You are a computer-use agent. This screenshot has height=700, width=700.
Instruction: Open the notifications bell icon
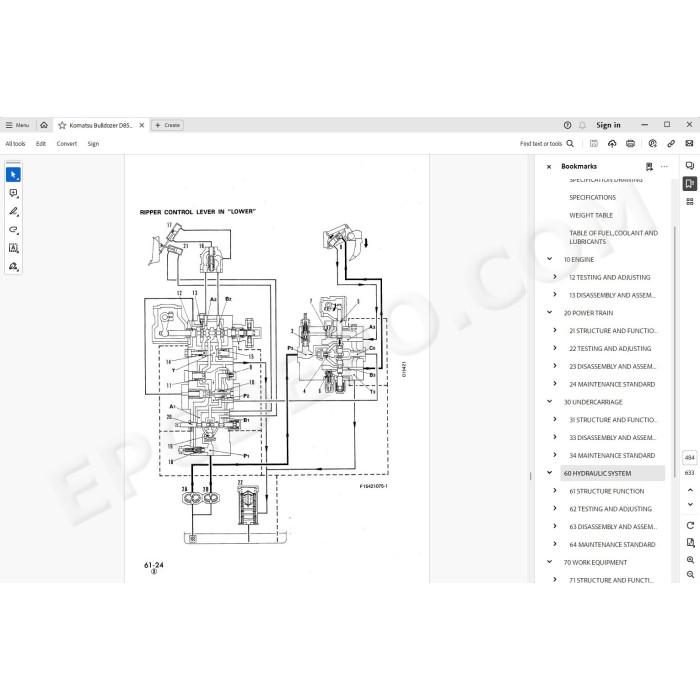click(582, 125)
